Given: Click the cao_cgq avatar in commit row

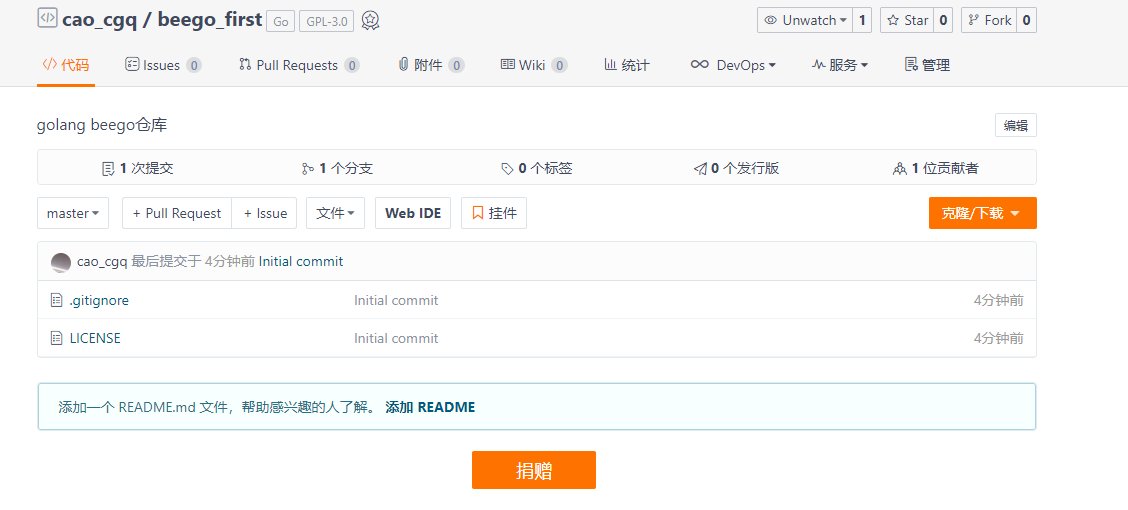Looking at the screenshot, I should pyautogui.click(x=61, y=262).
